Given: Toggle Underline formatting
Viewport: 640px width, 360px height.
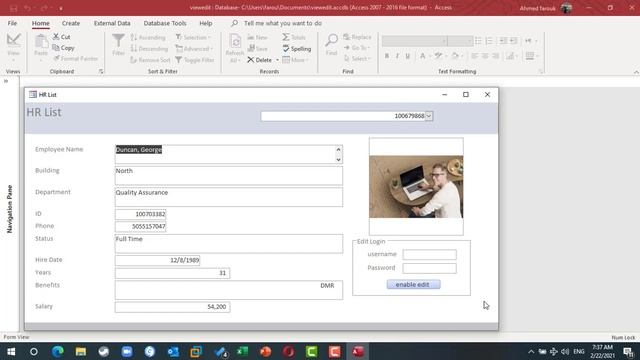Looking at the screenshot, I should pos(407,56).
